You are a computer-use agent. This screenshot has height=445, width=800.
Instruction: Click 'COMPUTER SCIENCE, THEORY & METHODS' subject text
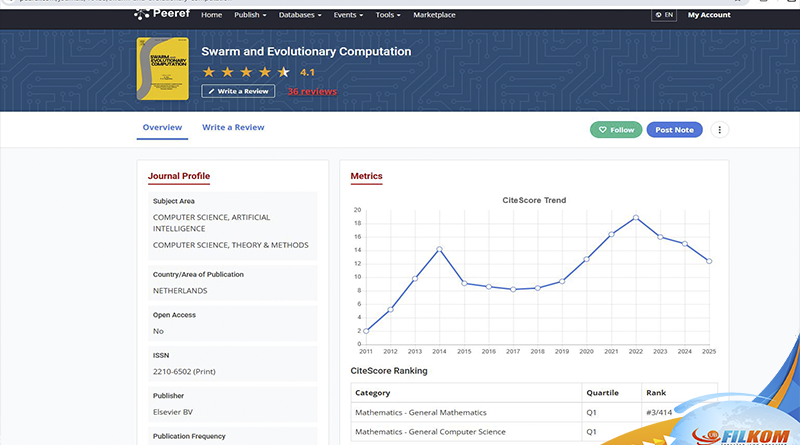[x=231, y=245]
